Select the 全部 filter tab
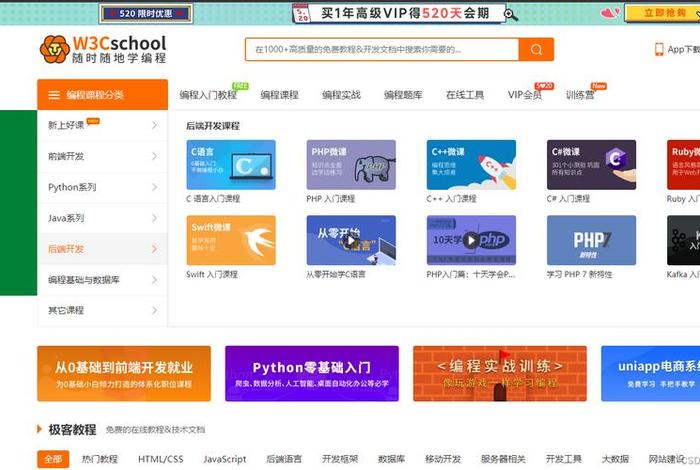Screen dimensions: 700x470 [x=53, y=459]
